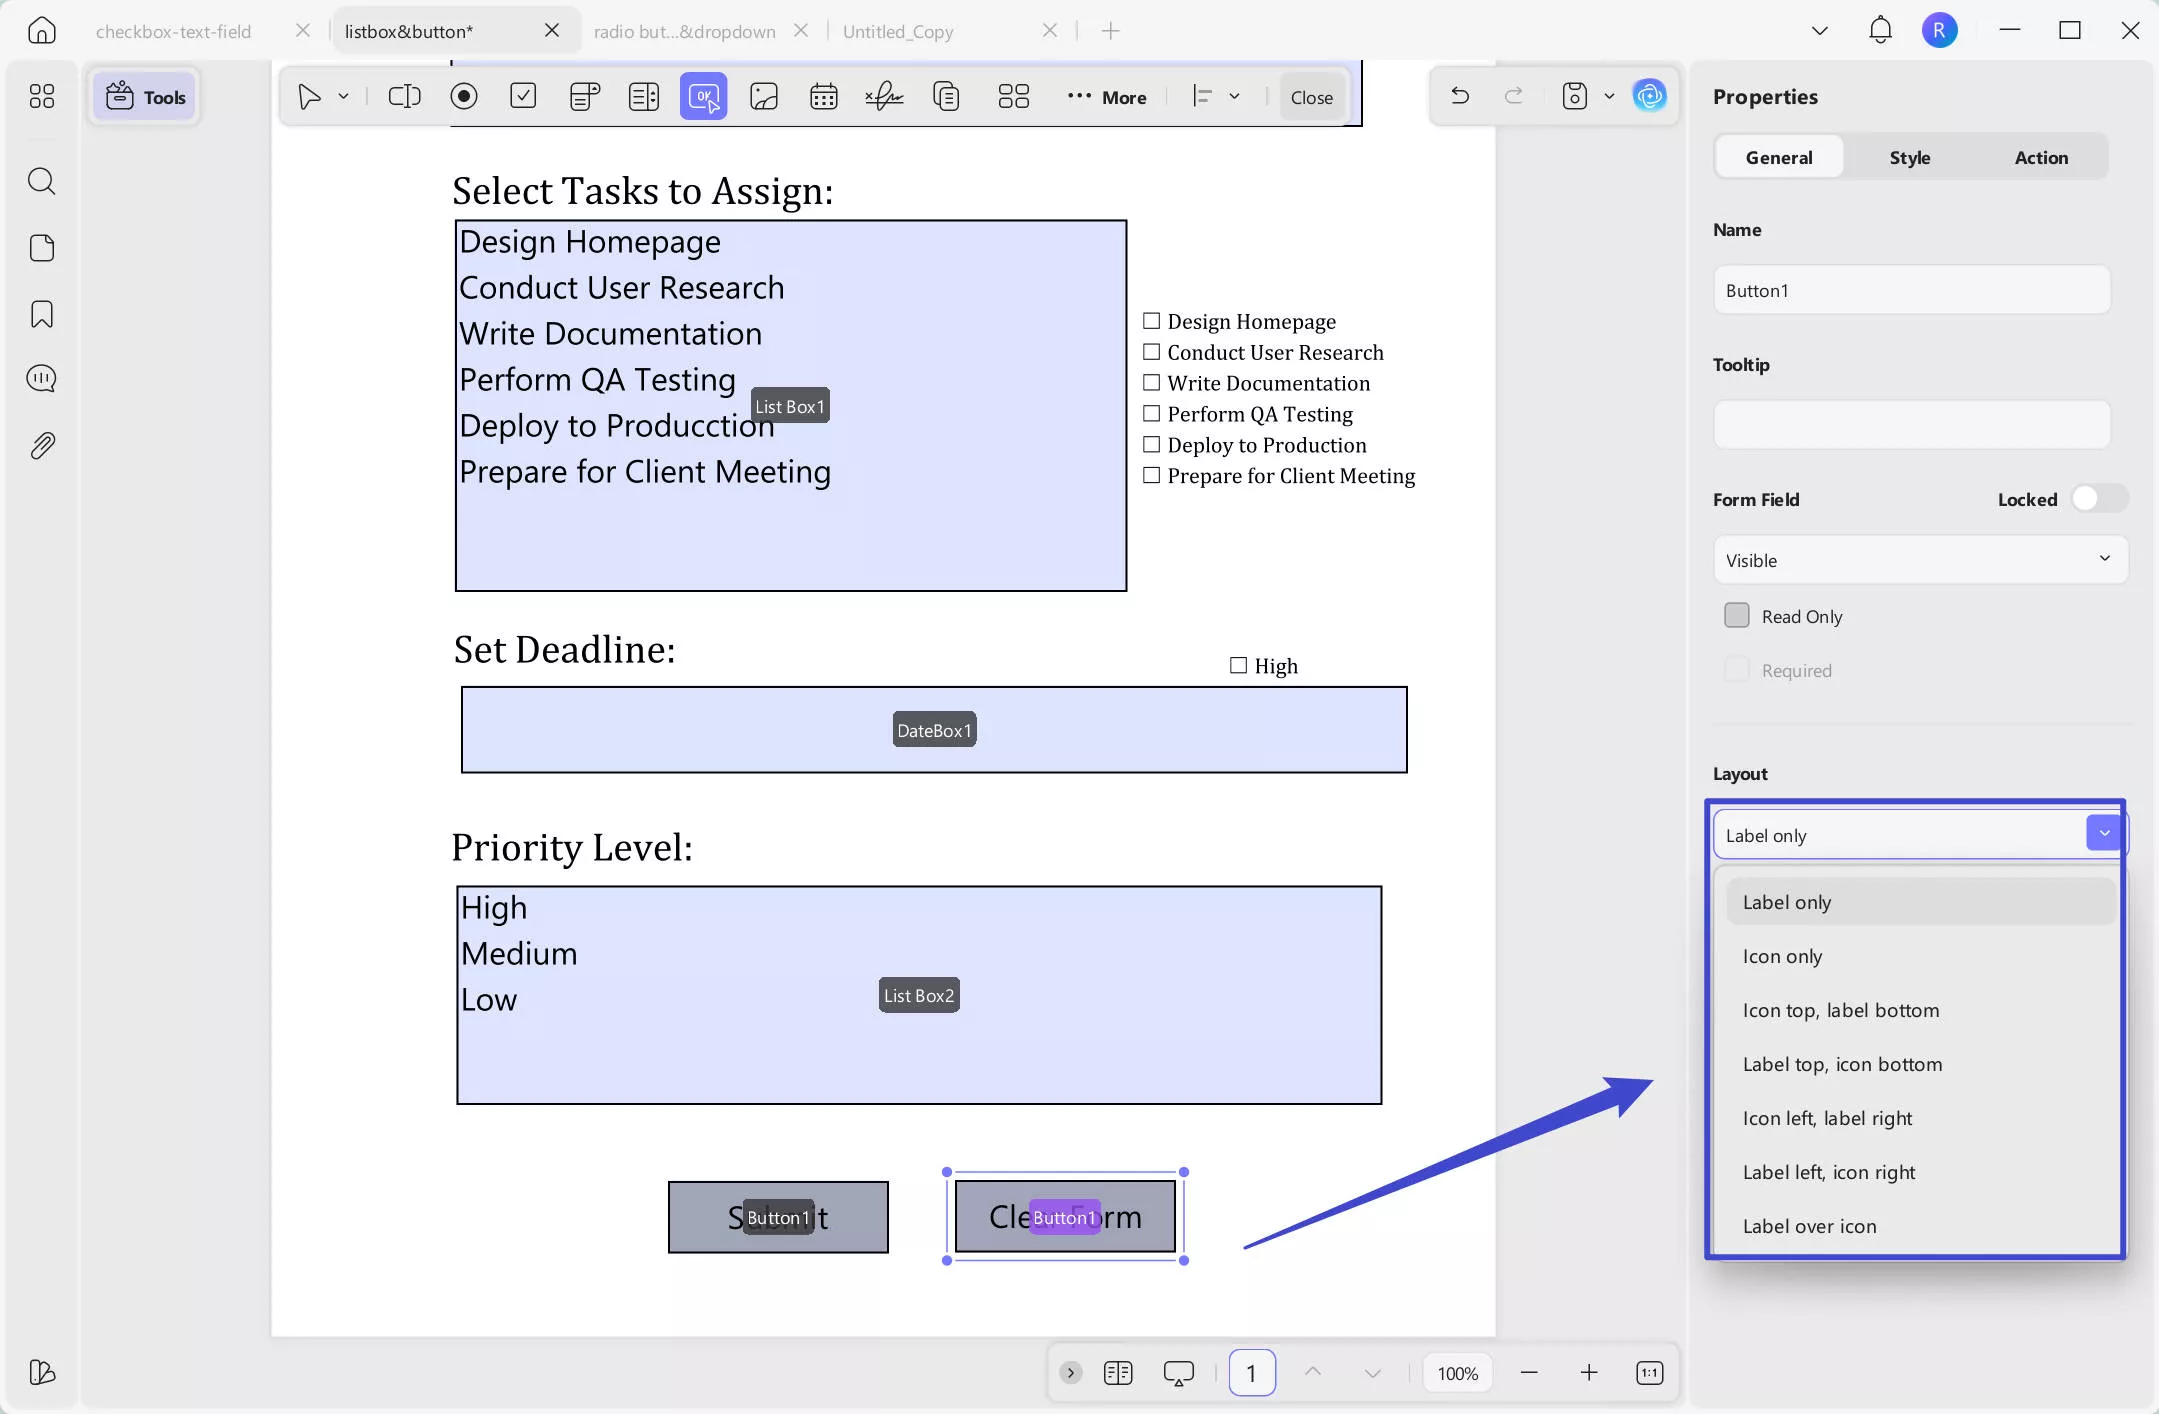The image size is (2159, 1414).
Task: Expand the Visible form field dropdown
Action: pos(1920,560)
